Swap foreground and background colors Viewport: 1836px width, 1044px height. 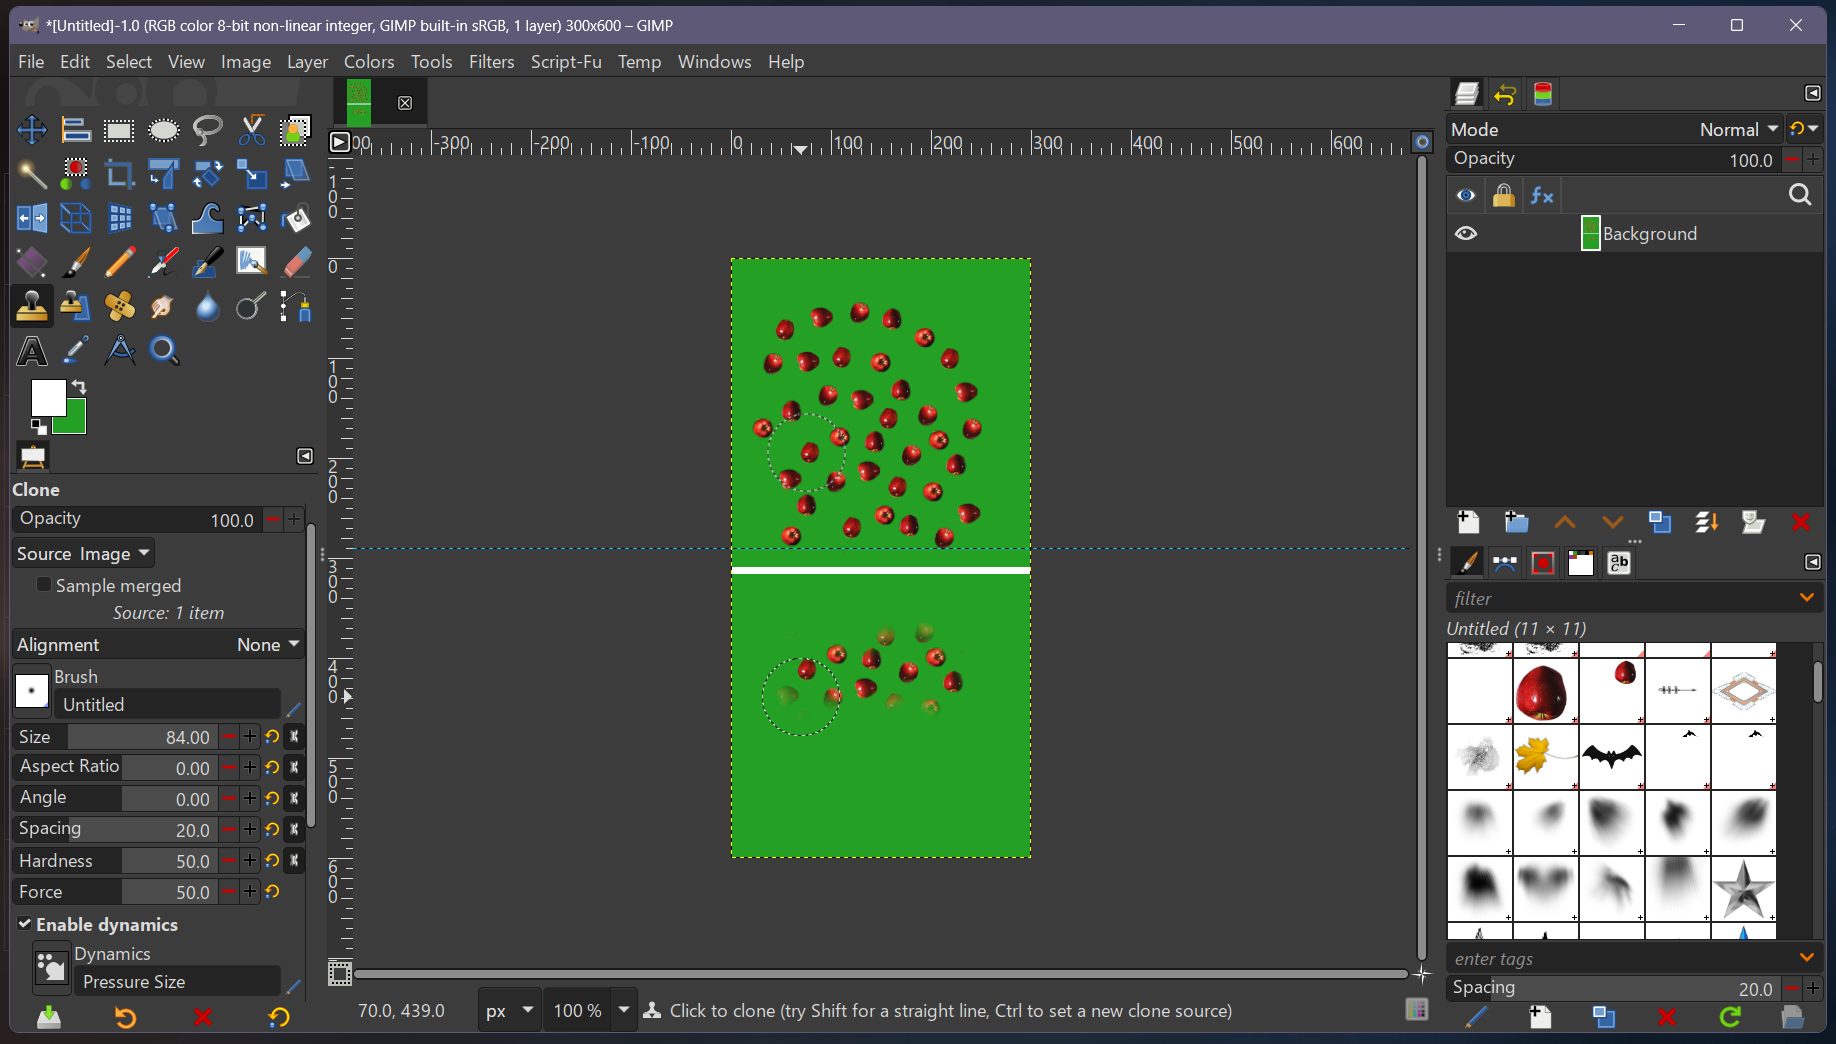pos(79,387)
